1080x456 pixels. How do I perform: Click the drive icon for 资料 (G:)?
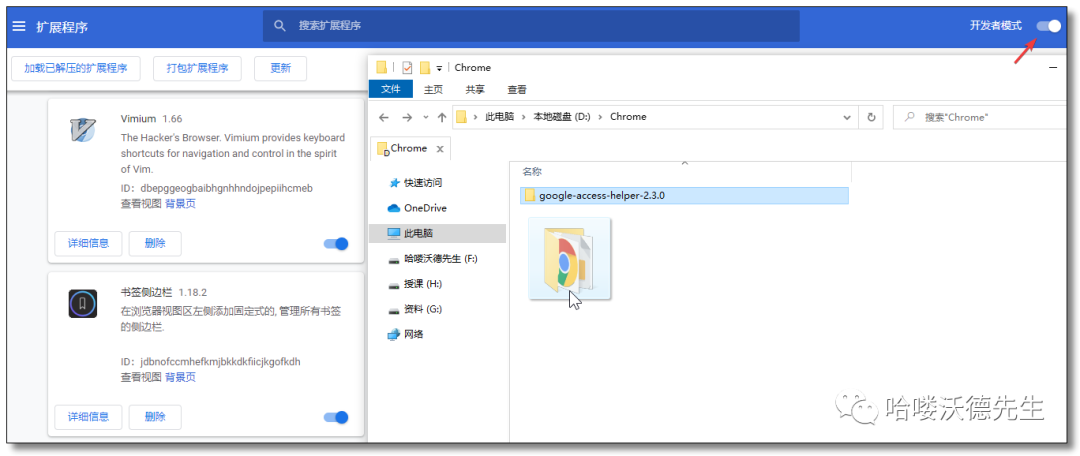[x=394, y=310]
